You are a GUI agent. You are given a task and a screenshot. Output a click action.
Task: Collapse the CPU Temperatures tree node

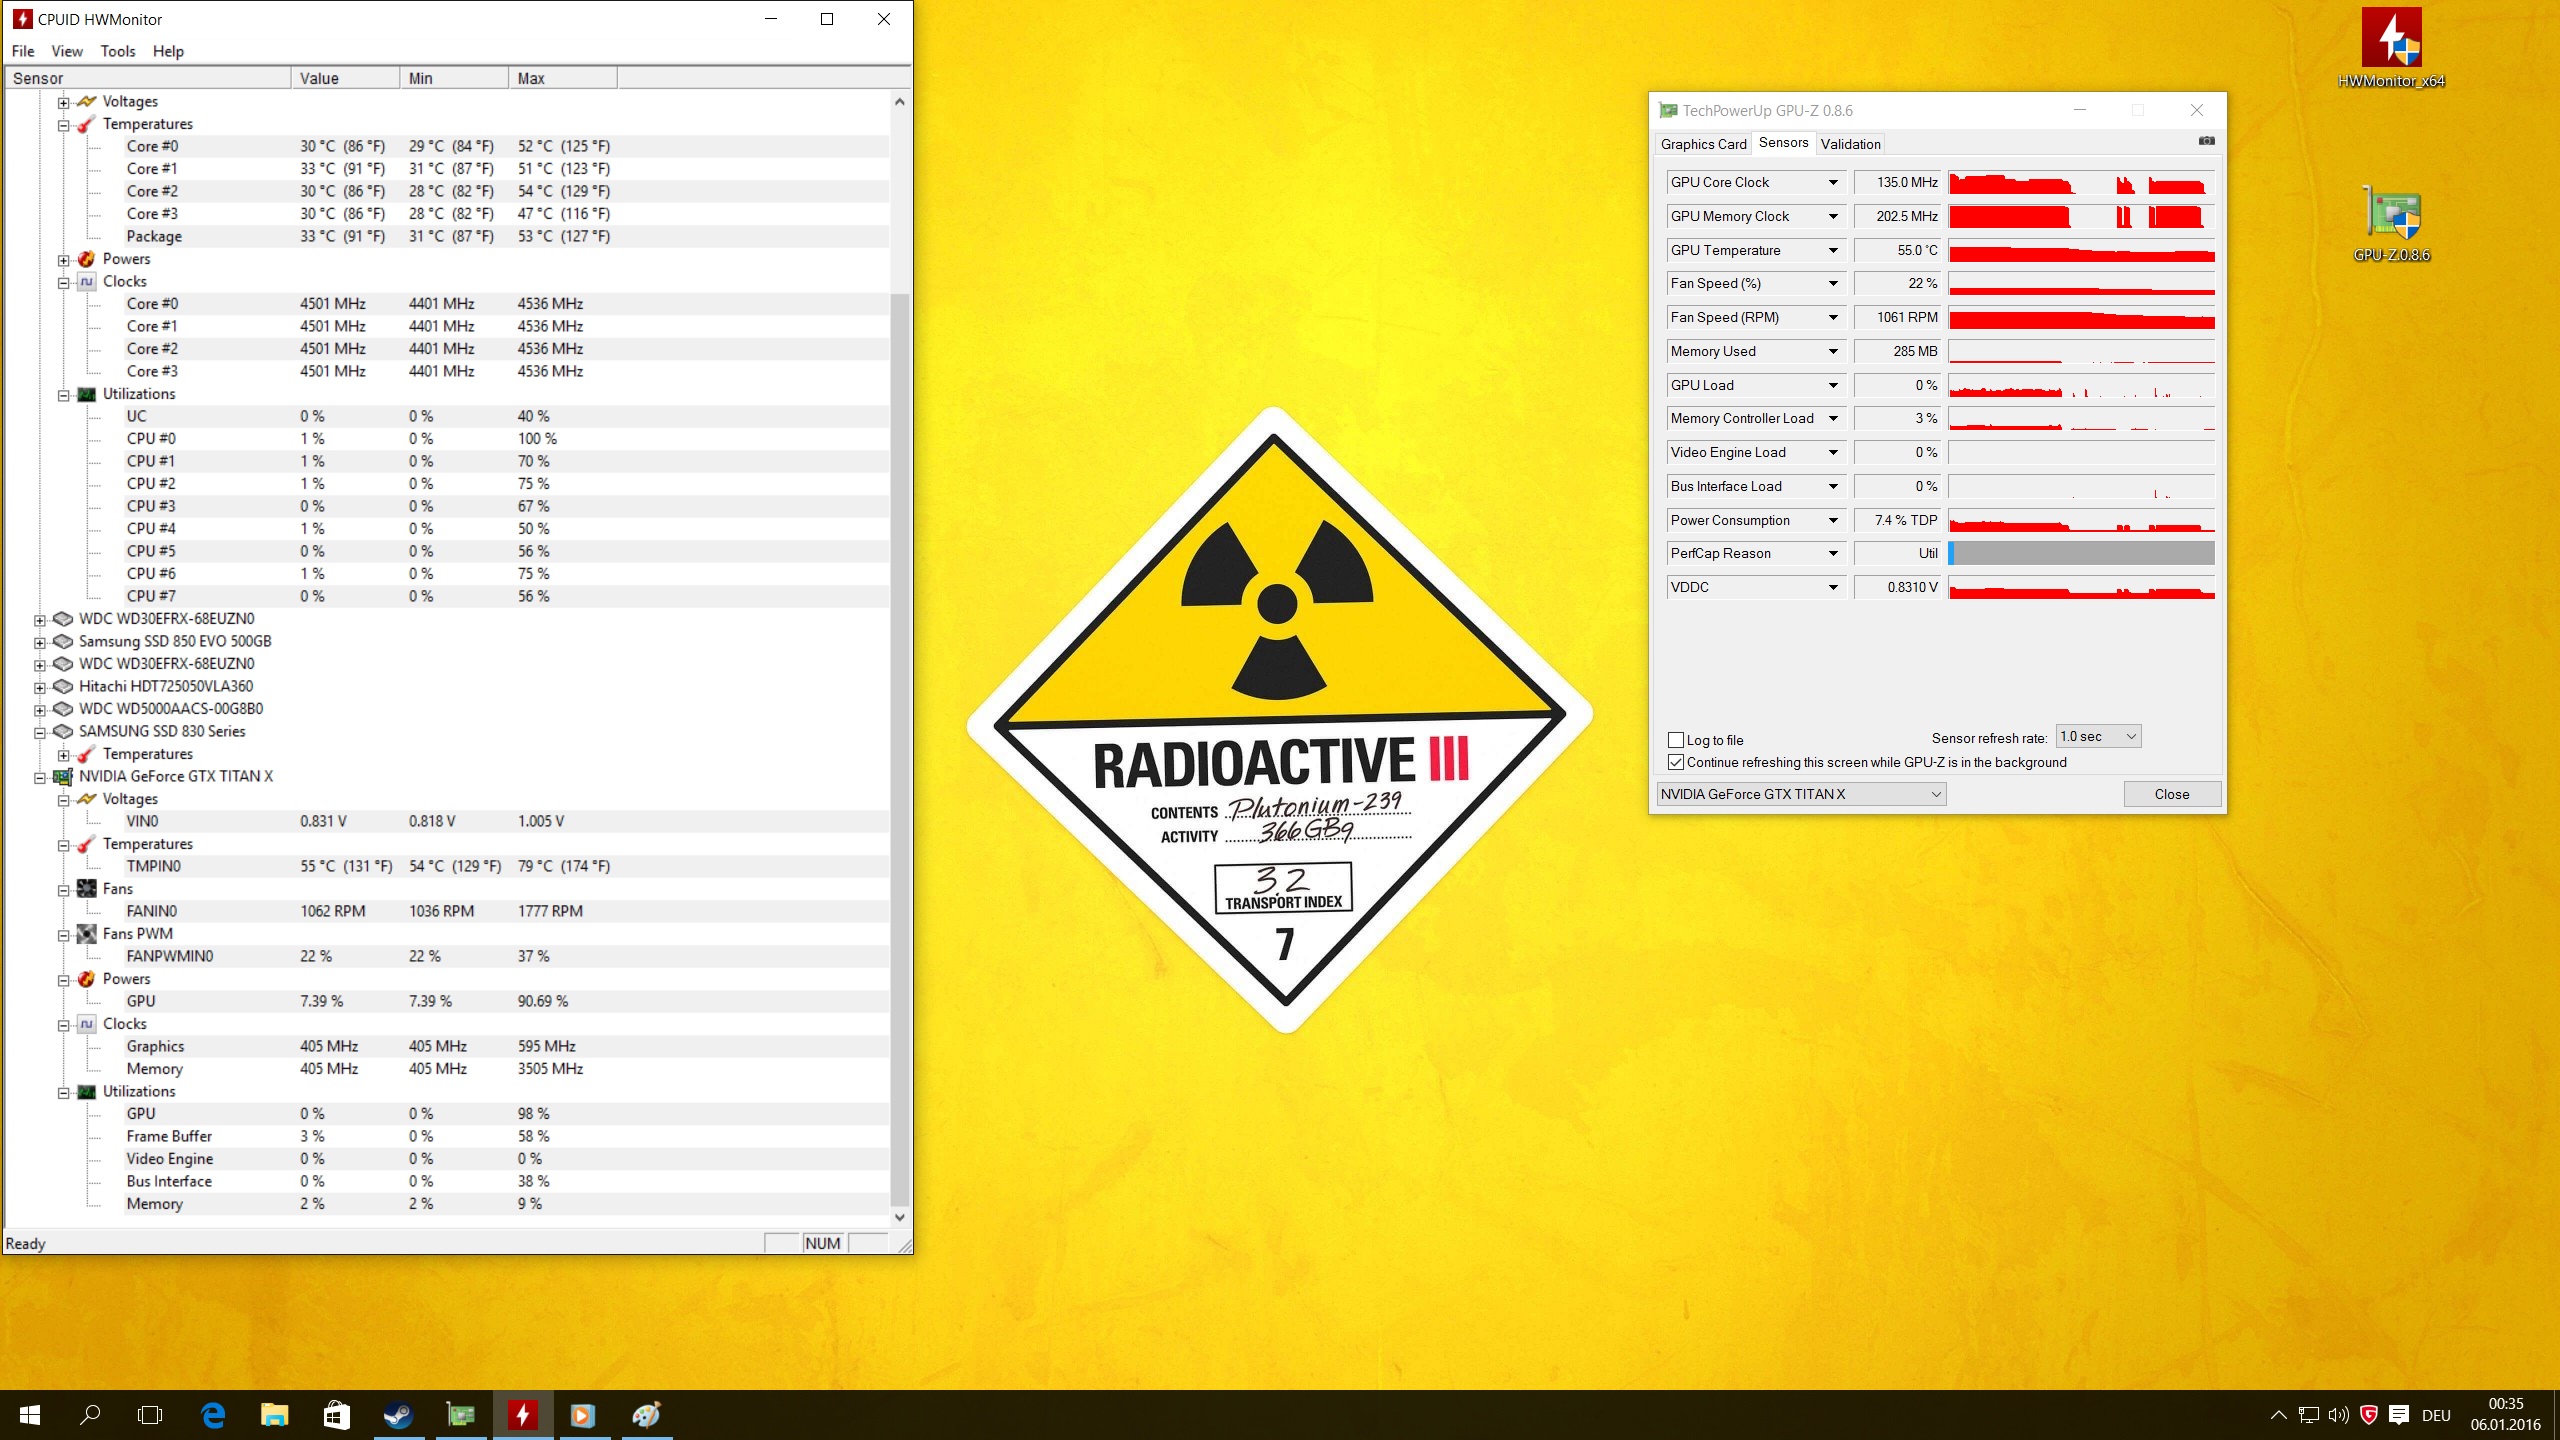tap(63, 125)
